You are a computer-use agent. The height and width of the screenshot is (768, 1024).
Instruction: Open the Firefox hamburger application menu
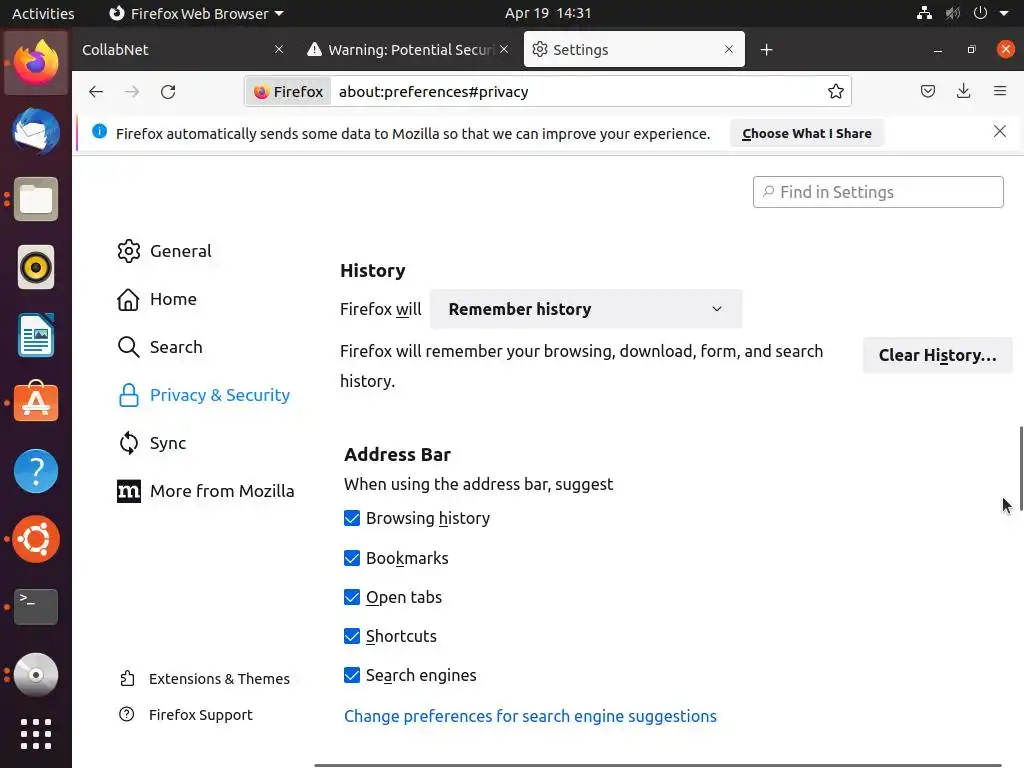[x=999, y=92]
